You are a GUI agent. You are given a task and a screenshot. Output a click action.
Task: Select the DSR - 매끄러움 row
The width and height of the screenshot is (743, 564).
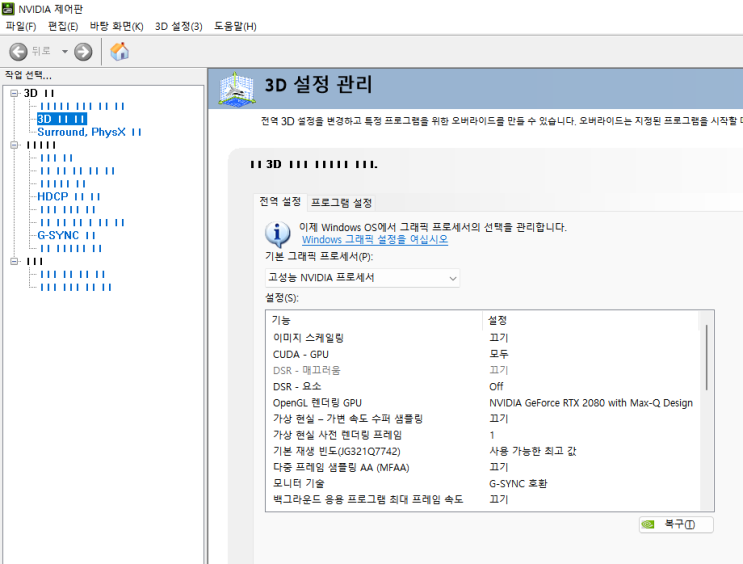482,370
